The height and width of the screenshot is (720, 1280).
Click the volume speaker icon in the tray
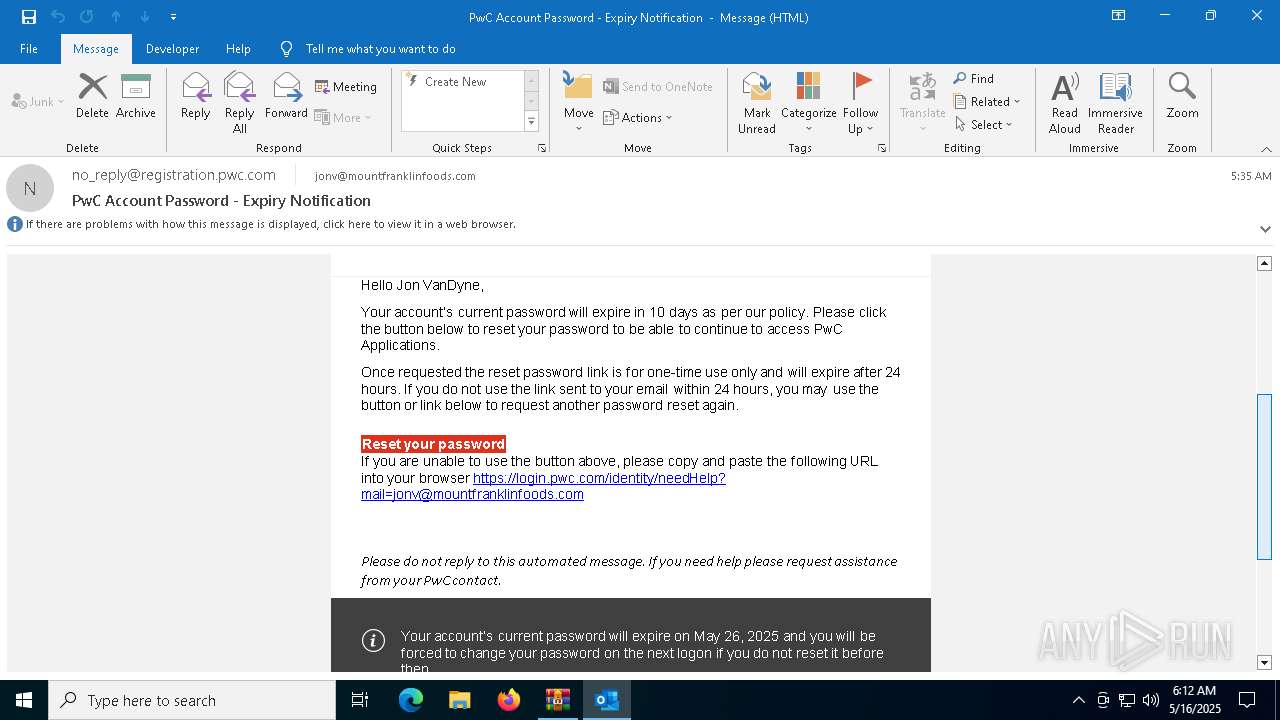[1151, 700]
